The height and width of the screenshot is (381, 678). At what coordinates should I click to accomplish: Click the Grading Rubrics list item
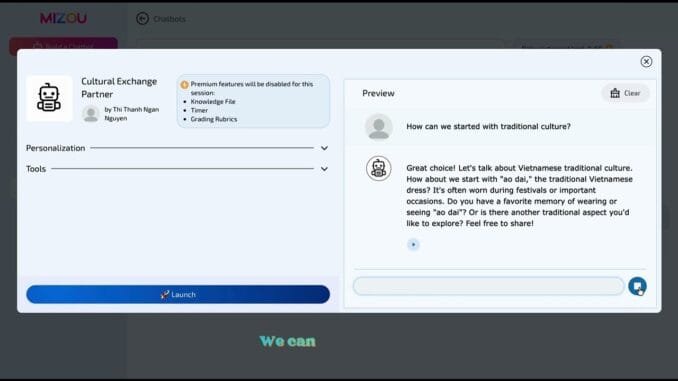click(x=214, y=119)
